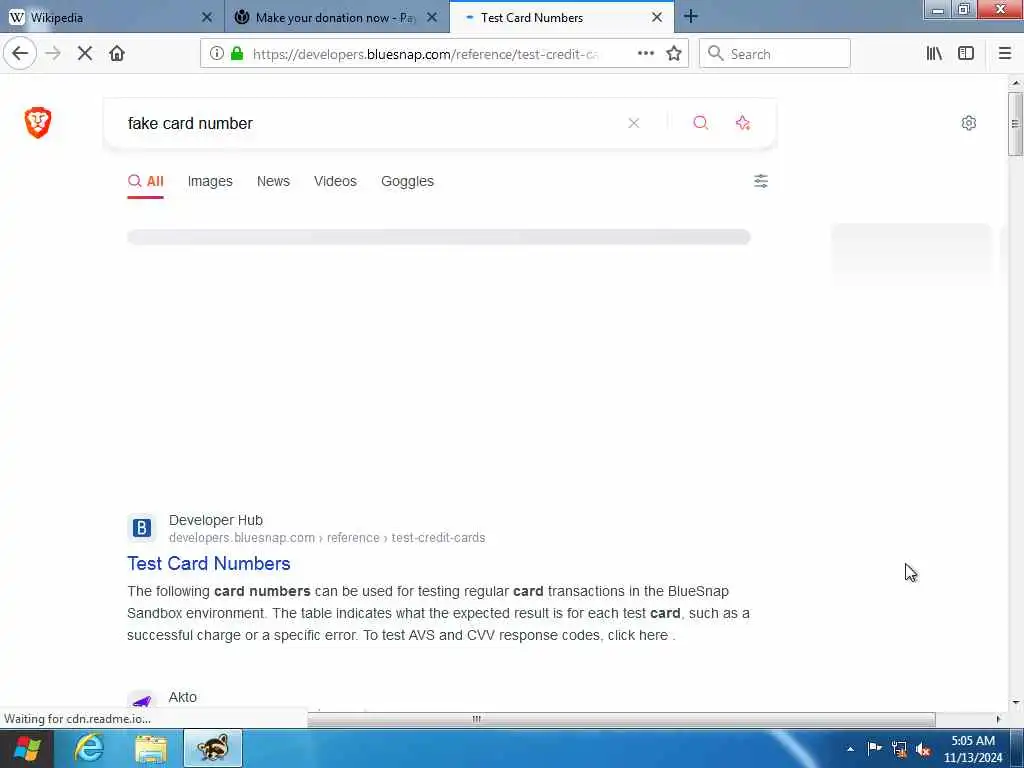
Task: Open File Explorer from taskbar
Action: pyautogui.click(x=151, y=749)
